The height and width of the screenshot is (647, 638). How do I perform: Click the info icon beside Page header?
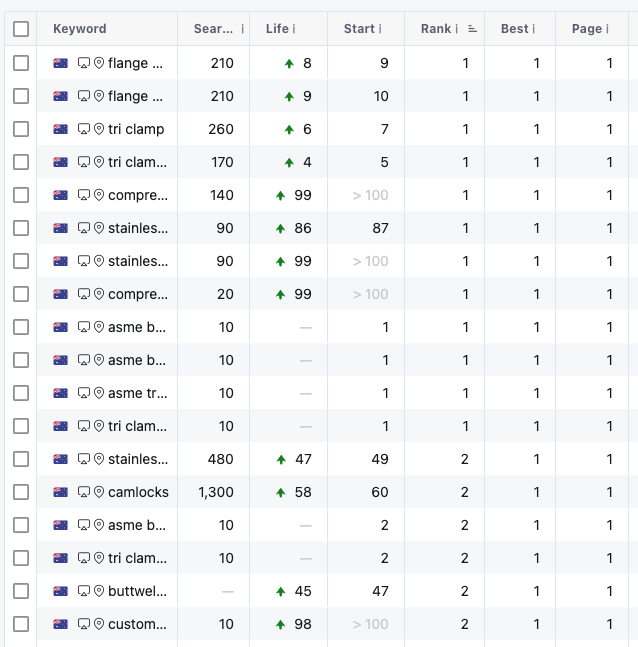607,29
